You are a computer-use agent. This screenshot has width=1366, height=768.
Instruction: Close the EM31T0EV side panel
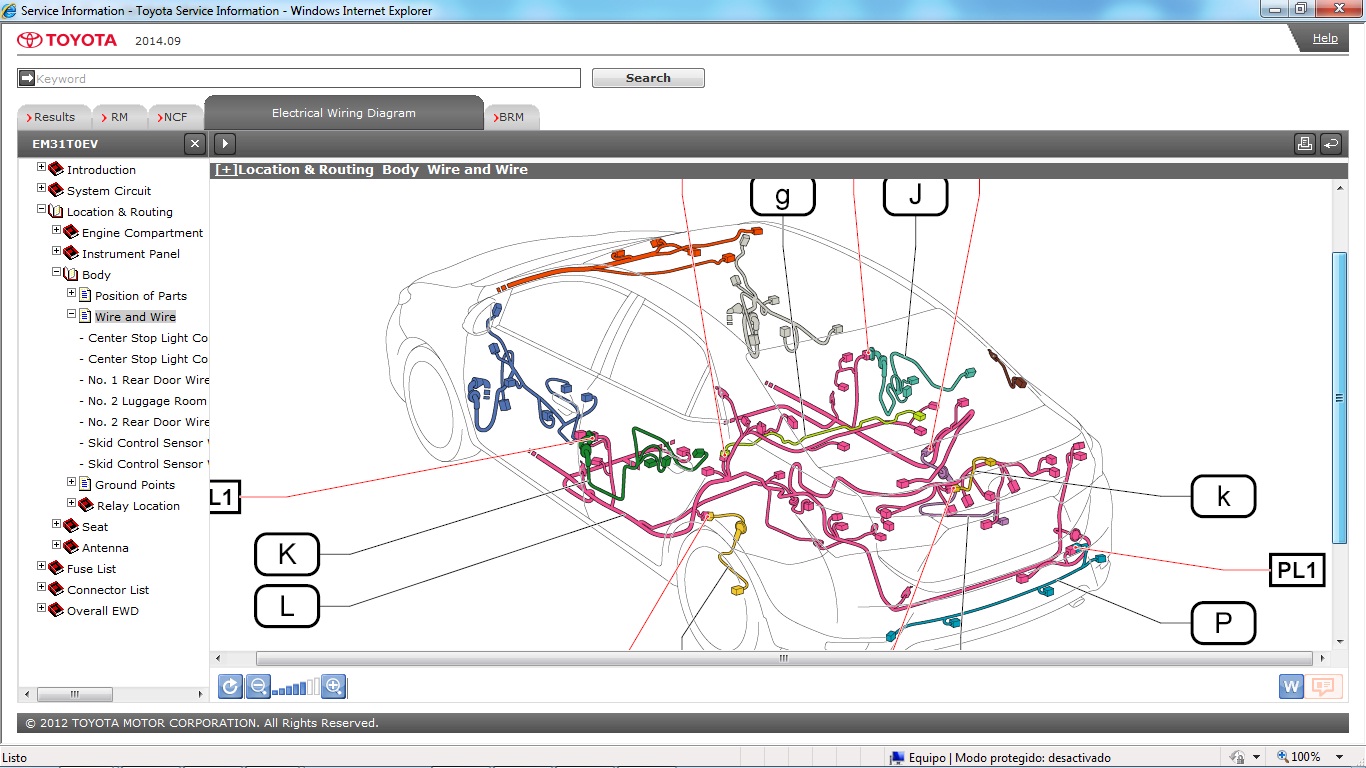[x=196, y=144]
